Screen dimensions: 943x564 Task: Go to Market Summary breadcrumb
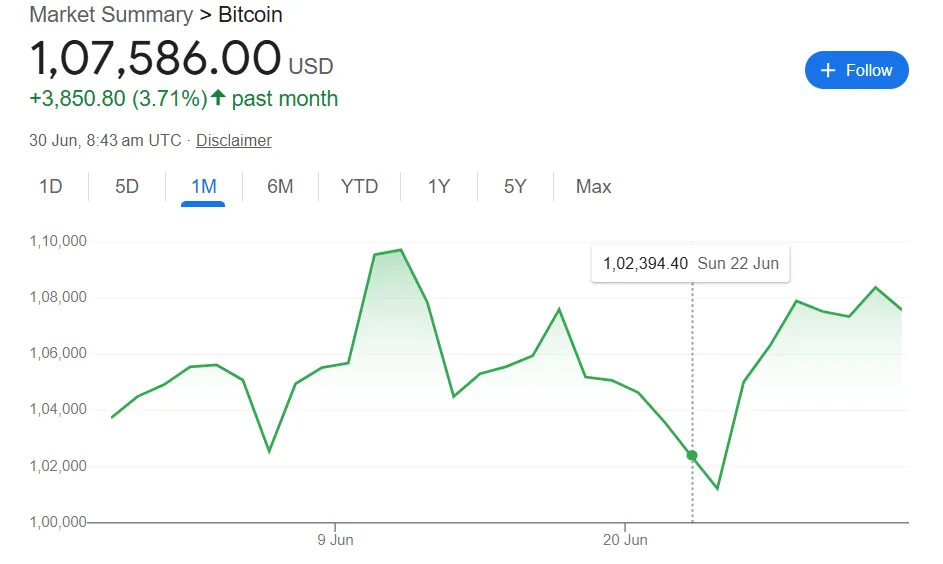pyautogui.click(x=111, y=15)
